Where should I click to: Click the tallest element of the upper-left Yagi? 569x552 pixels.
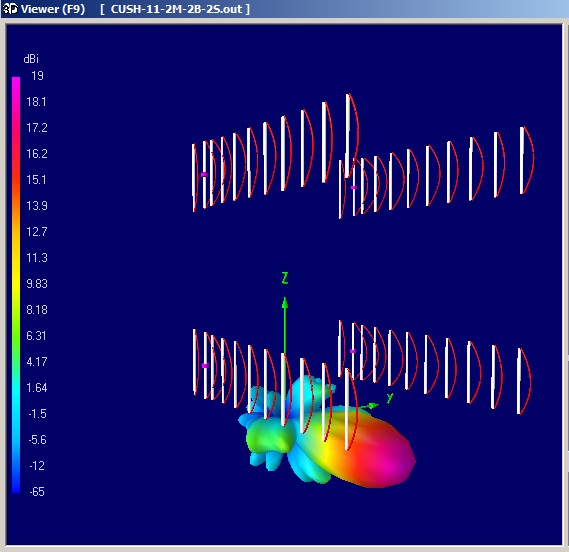[x=348, y=135]
